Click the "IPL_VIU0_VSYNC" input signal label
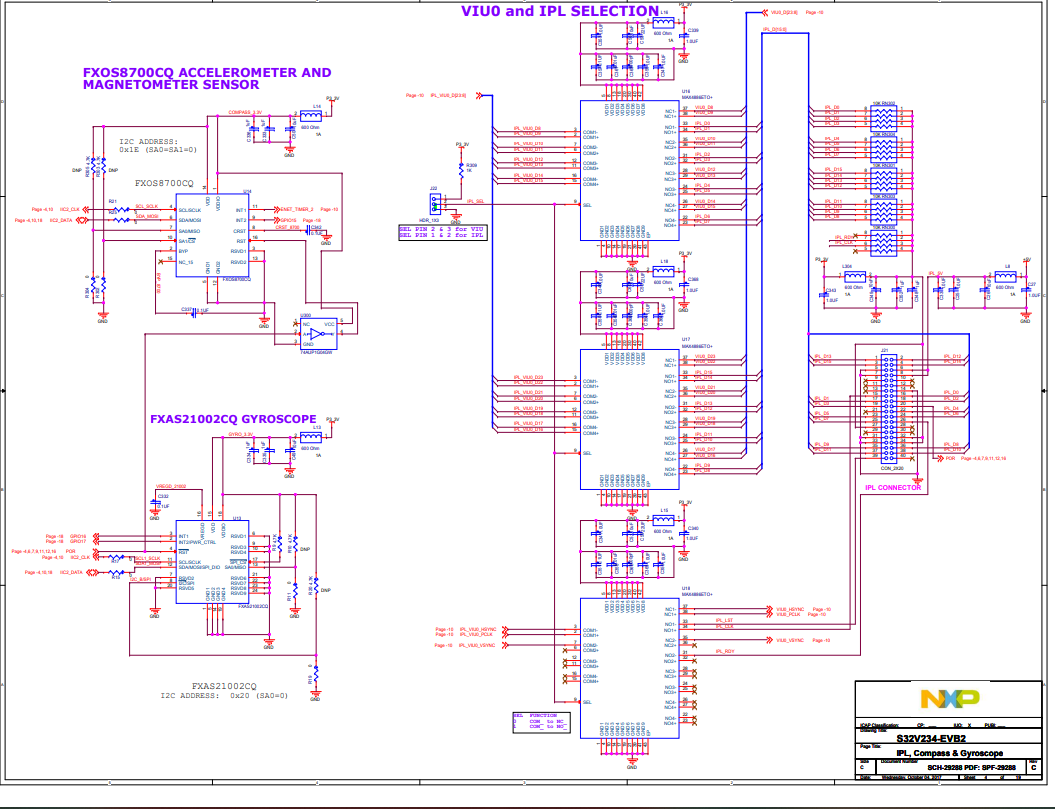 (x=477, y=645)
